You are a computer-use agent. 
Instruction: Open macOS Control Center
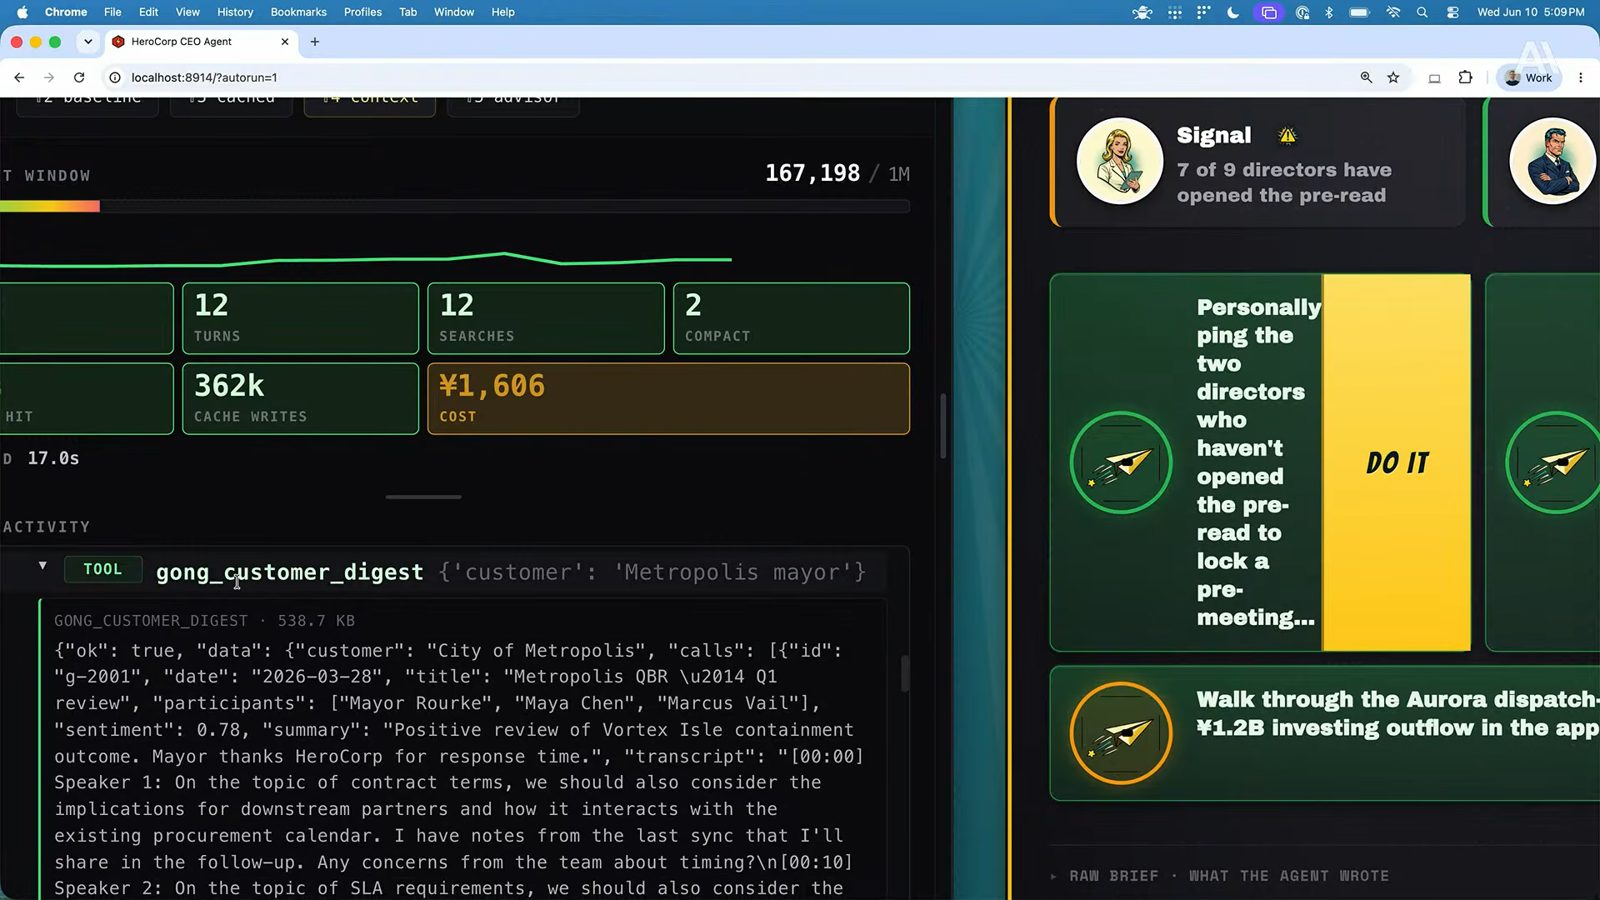(x=1453, y=12)
